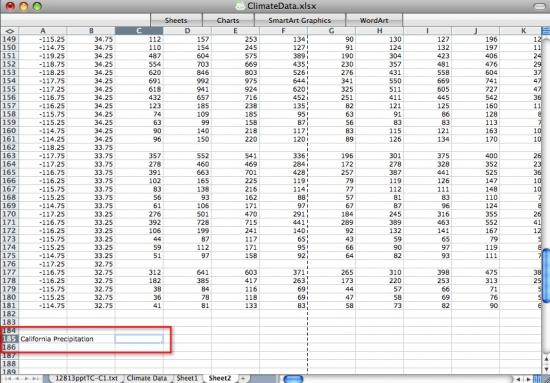Screen dimensions: 550x383
Task: Close the ClimateData.xlsx window
Action: click(10, 6)
